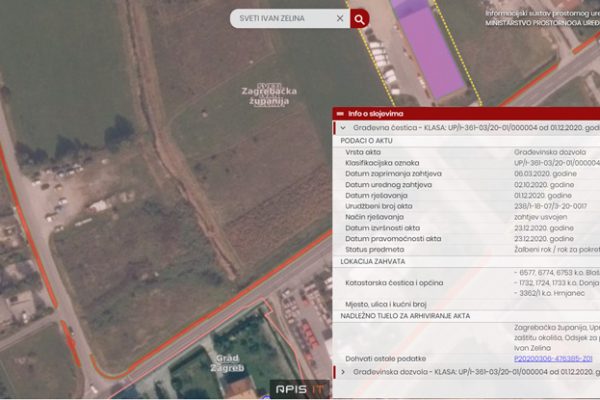600x400 pixels.
Task: Click the Ministarstvo prostornoga uređenja header text
Action: pos(542,22)
